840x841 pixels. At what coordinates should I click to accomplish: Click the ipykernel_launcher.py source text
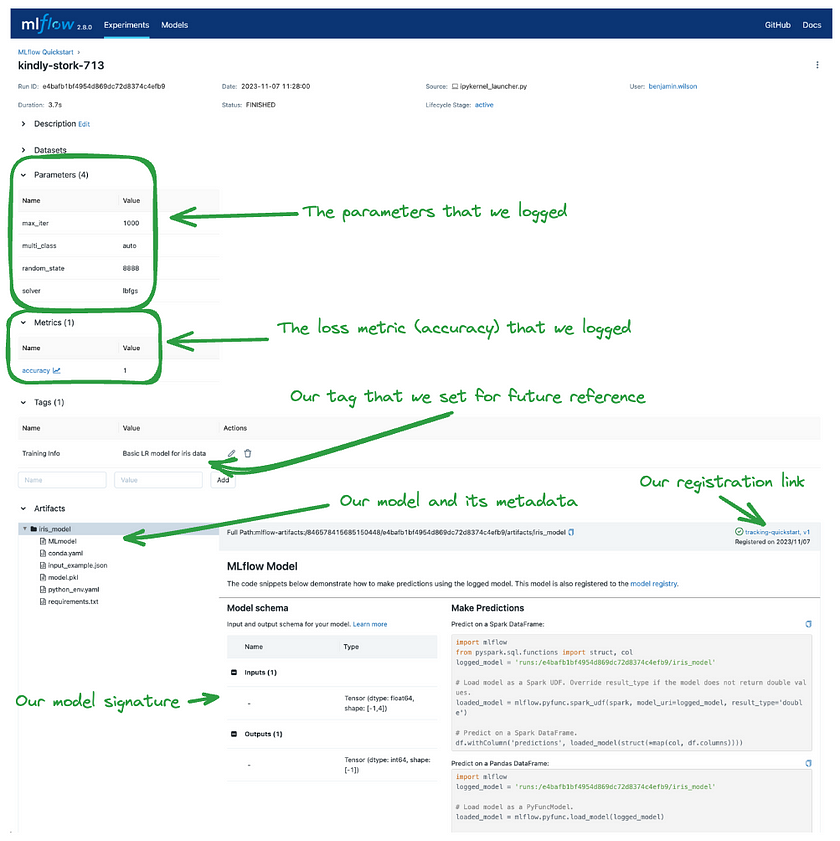(x=493, y=86)
